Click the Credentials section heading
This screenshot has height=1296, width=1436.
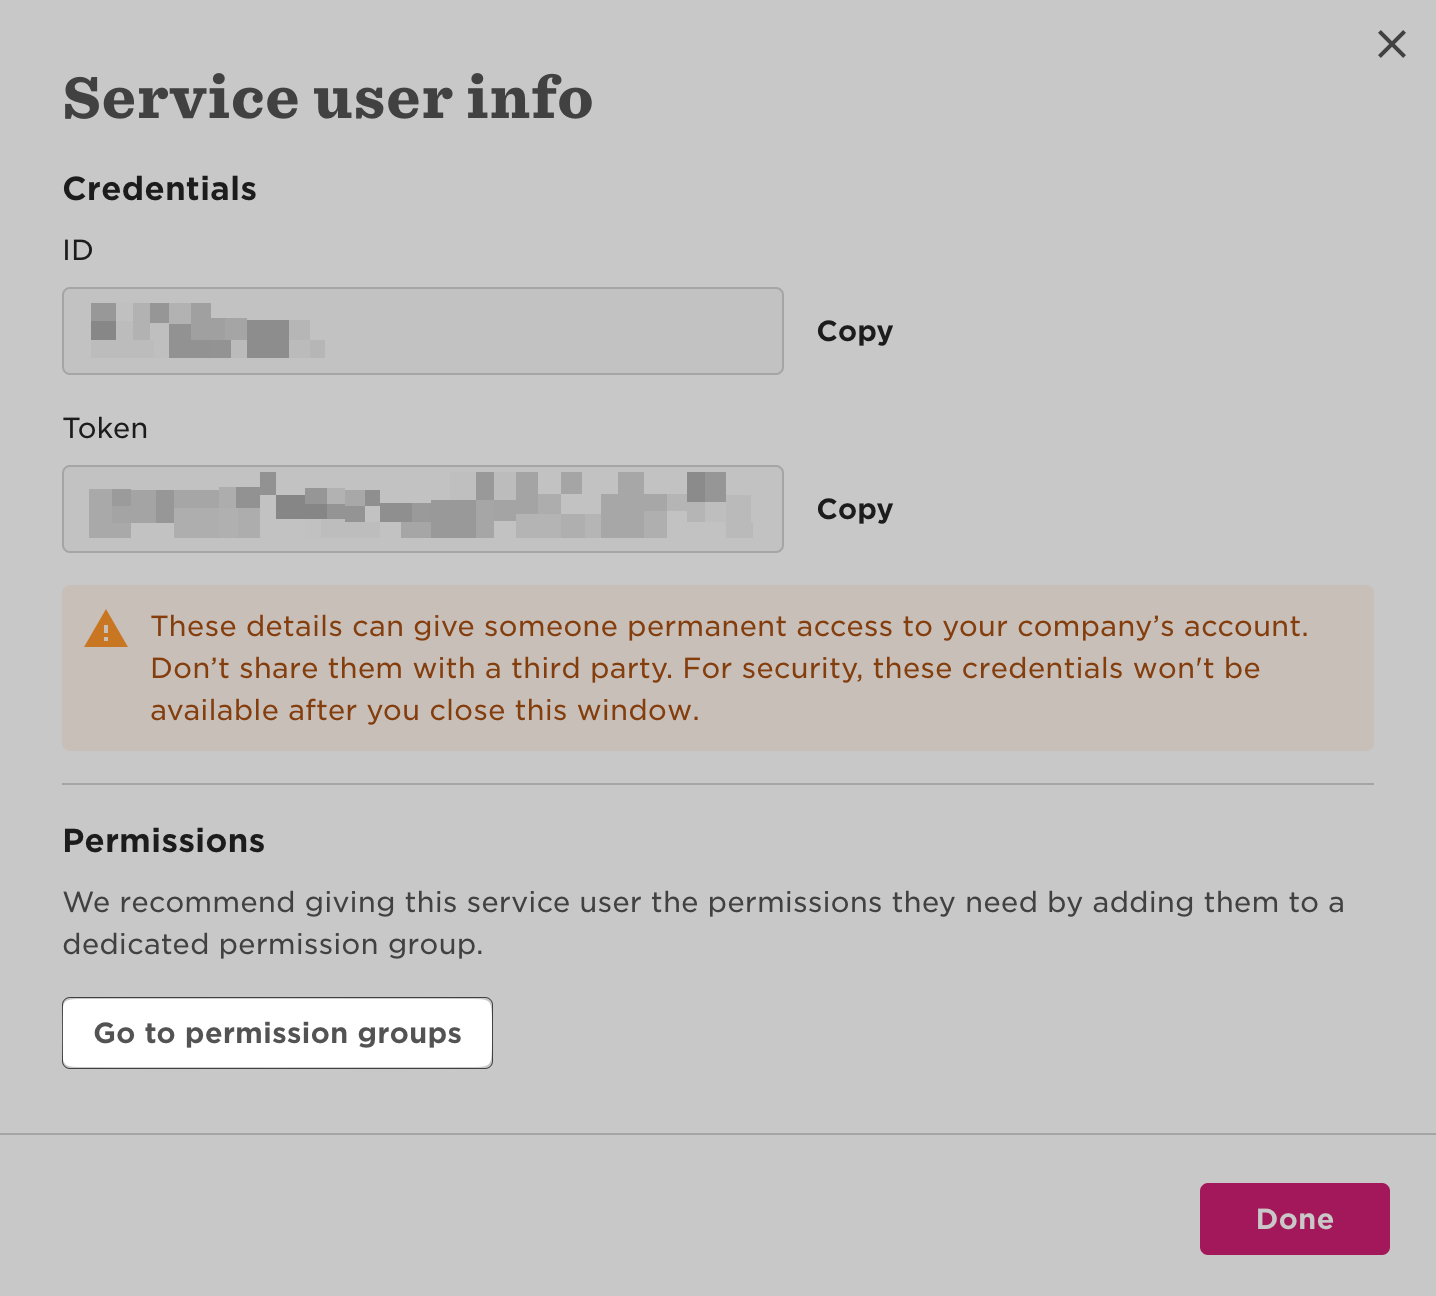(x=160, y=189)
